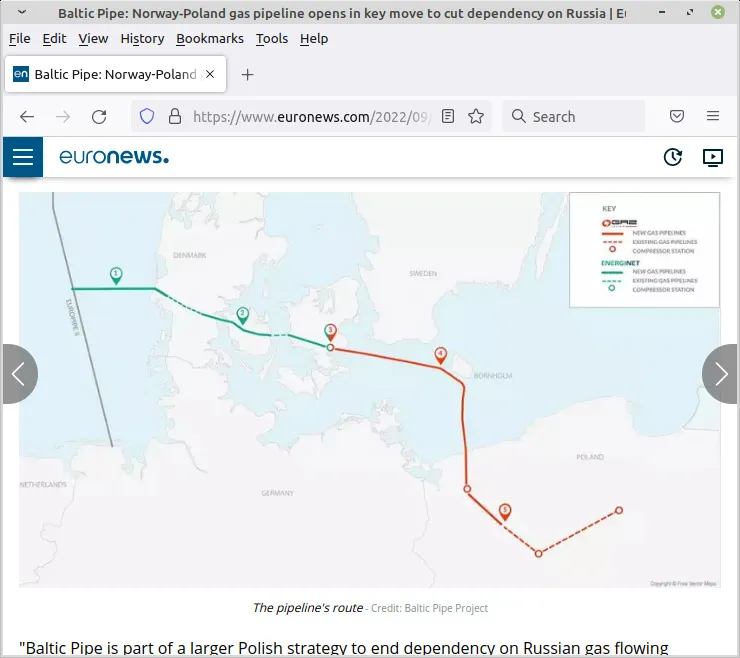
Task: Expand the window title dropdown chevron
Action: [22, 12]
